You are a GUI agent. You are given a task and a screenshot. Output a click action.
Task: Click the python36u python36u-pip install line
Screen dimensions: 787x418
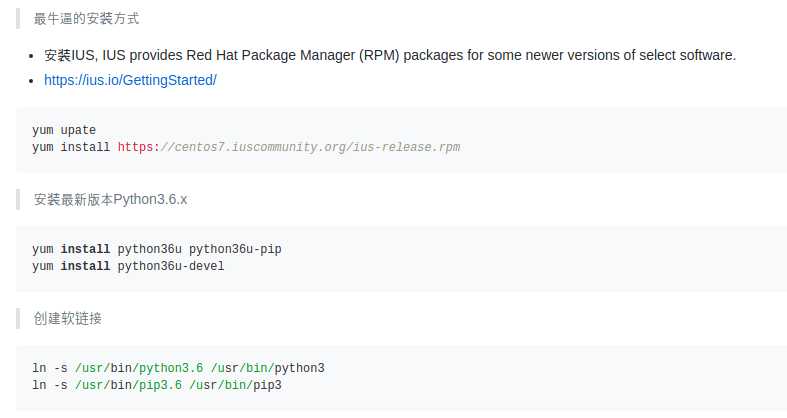(157, 249)
